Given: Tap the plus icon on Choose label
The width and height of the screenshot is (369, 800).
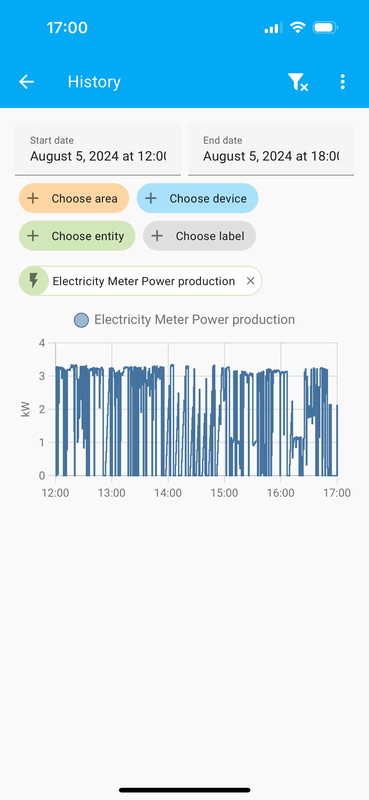Looking at the screenshot, I should tap(157, 236).
